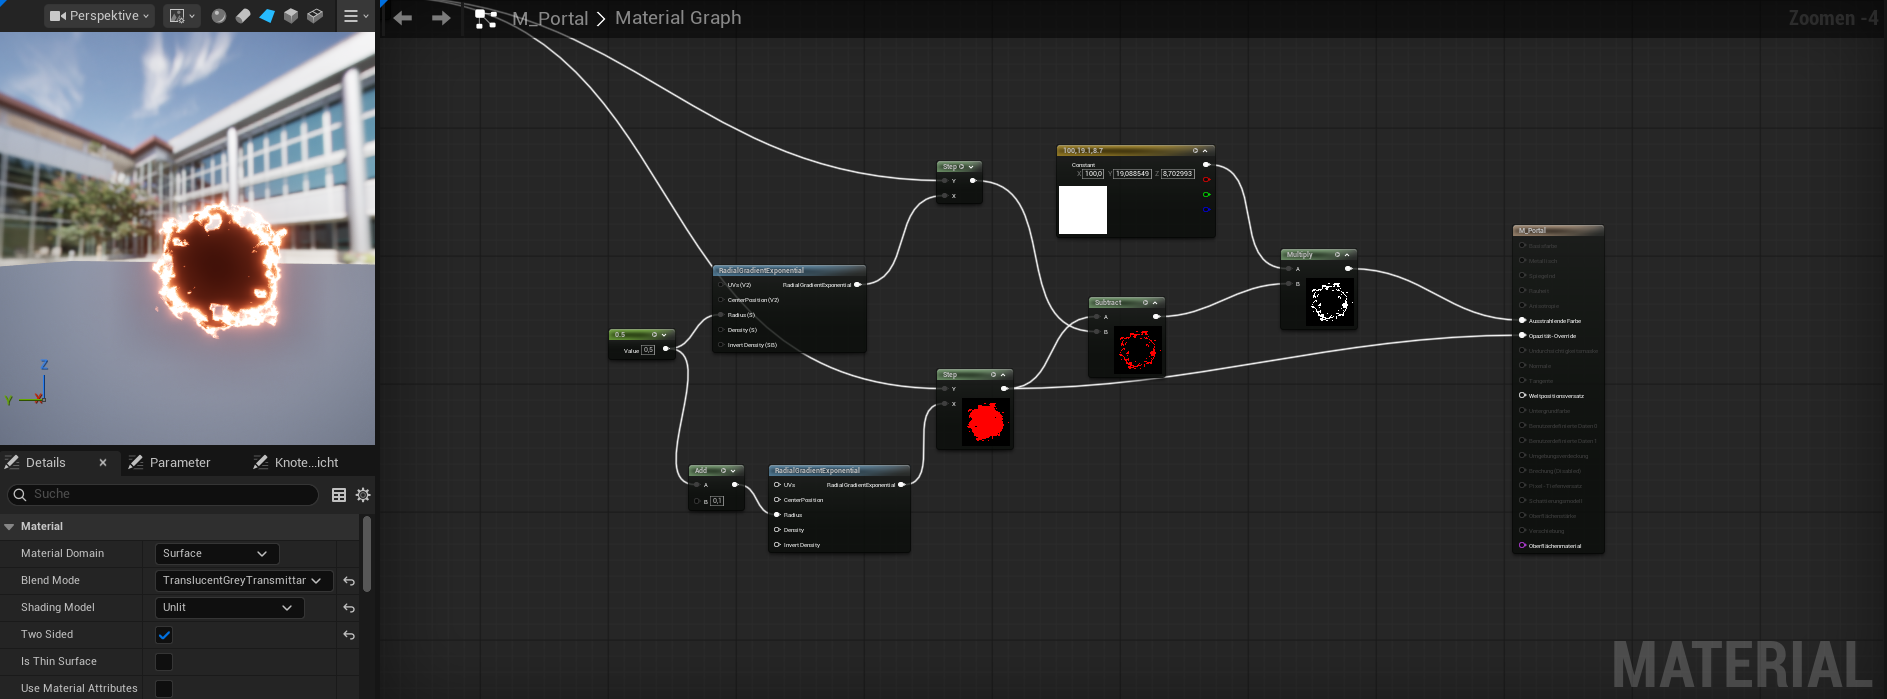Expand the Add node preview arrow
Image resolution: width=1887 pixels, height=699 pixels.
click(x=733, y=471)
